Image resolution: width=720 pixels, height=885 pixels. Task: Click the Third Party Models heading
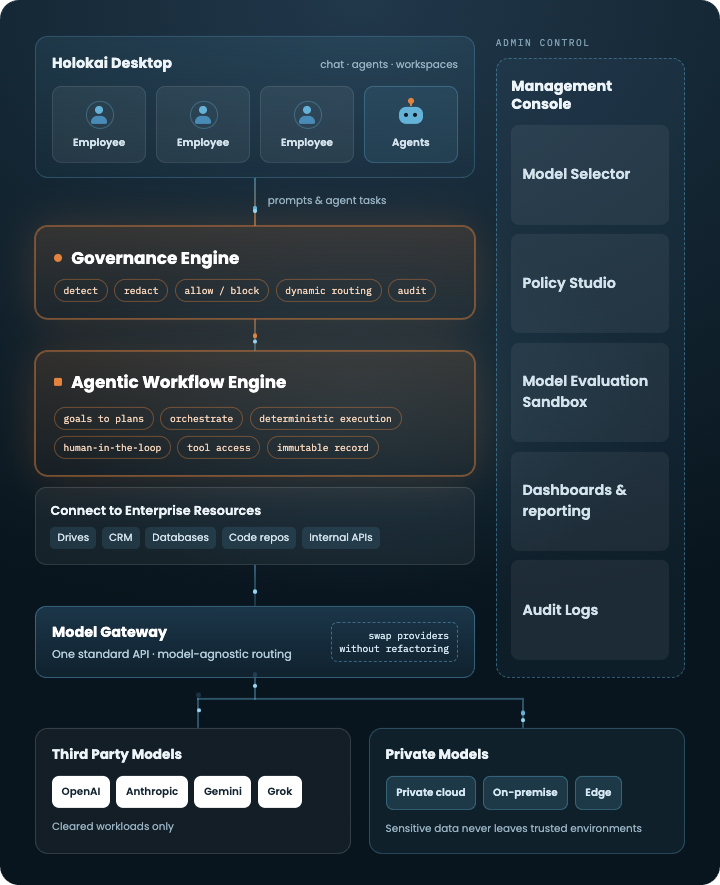coord(117,754)
